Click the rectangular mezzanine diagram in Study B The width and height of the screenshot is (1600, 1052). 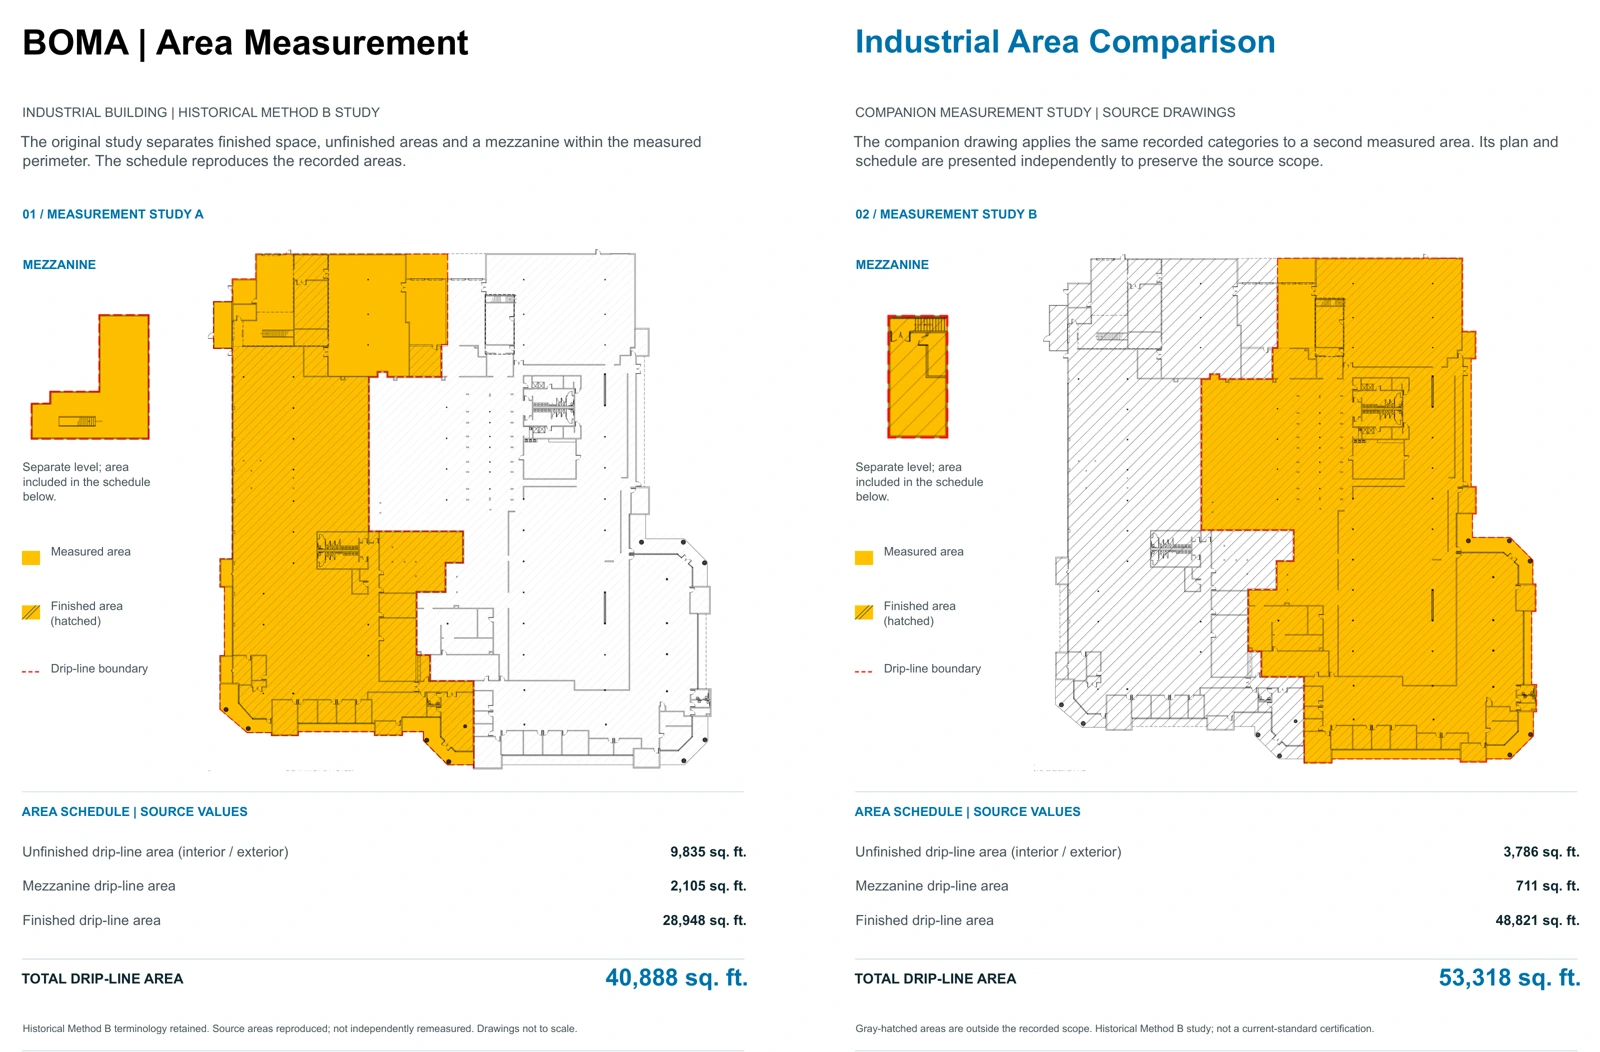tap(918, 377)
